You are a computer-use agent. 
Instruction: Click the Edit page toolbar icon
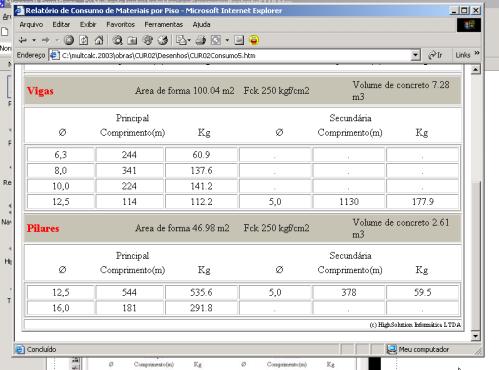(216, 41)
